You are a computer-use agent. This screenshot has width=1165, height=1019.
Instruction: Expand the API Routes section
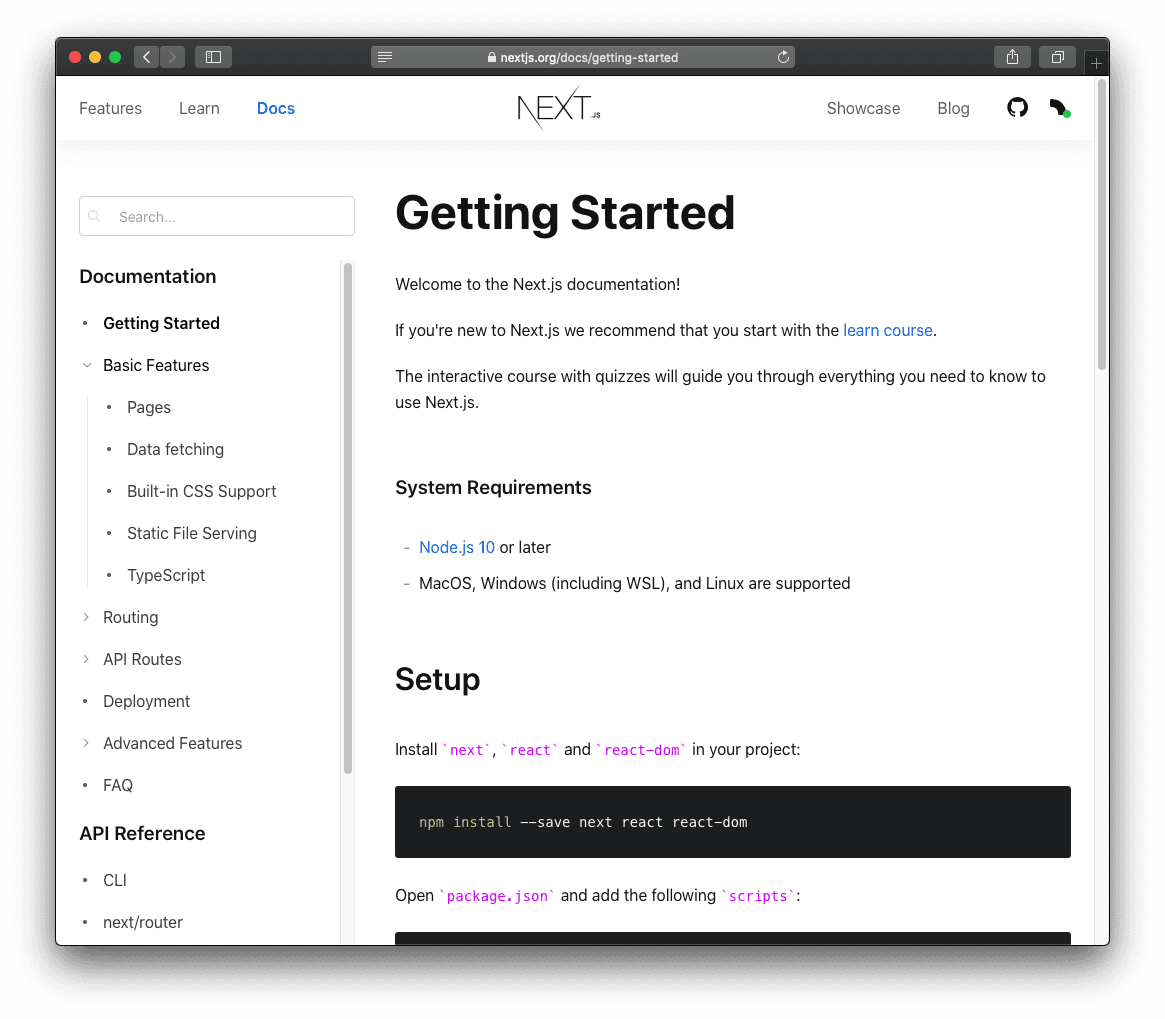(86, 659)
